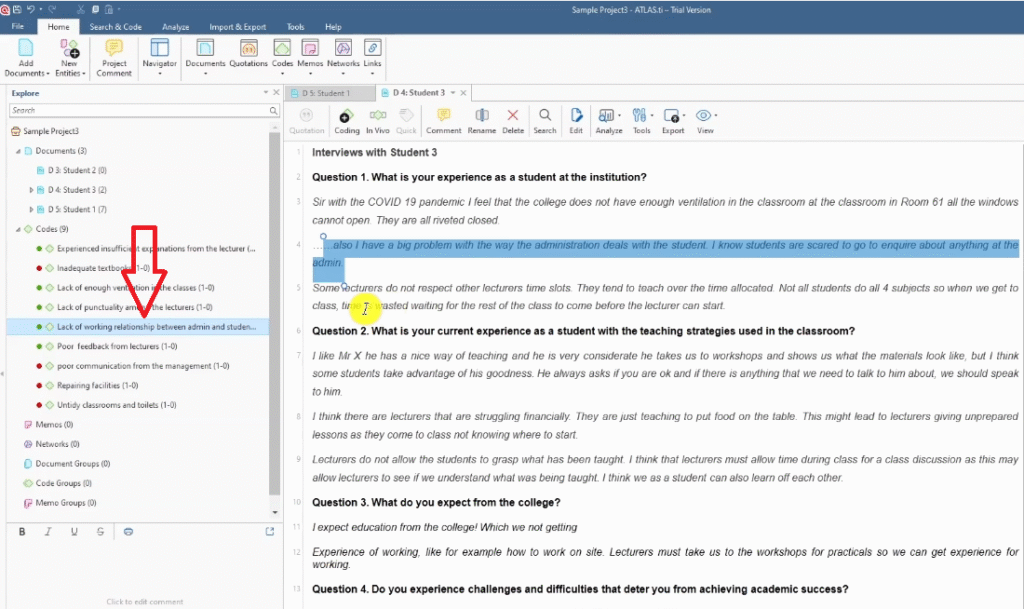Select the Poor feedback from lecturers code
This screenshot has height=609, width=1024.
(116, 346)
